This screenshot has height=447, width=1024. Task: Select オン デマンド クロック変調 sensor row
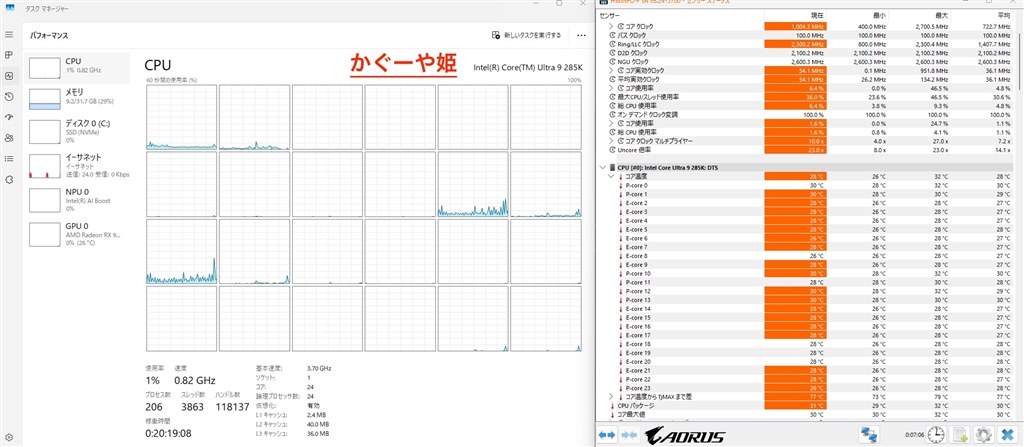[805, 114]
